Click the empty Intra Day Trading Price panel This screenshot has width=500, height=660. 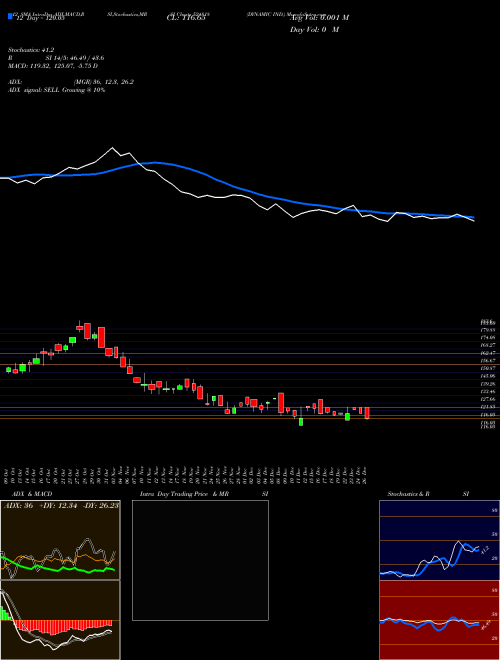[x=200, y=560]
